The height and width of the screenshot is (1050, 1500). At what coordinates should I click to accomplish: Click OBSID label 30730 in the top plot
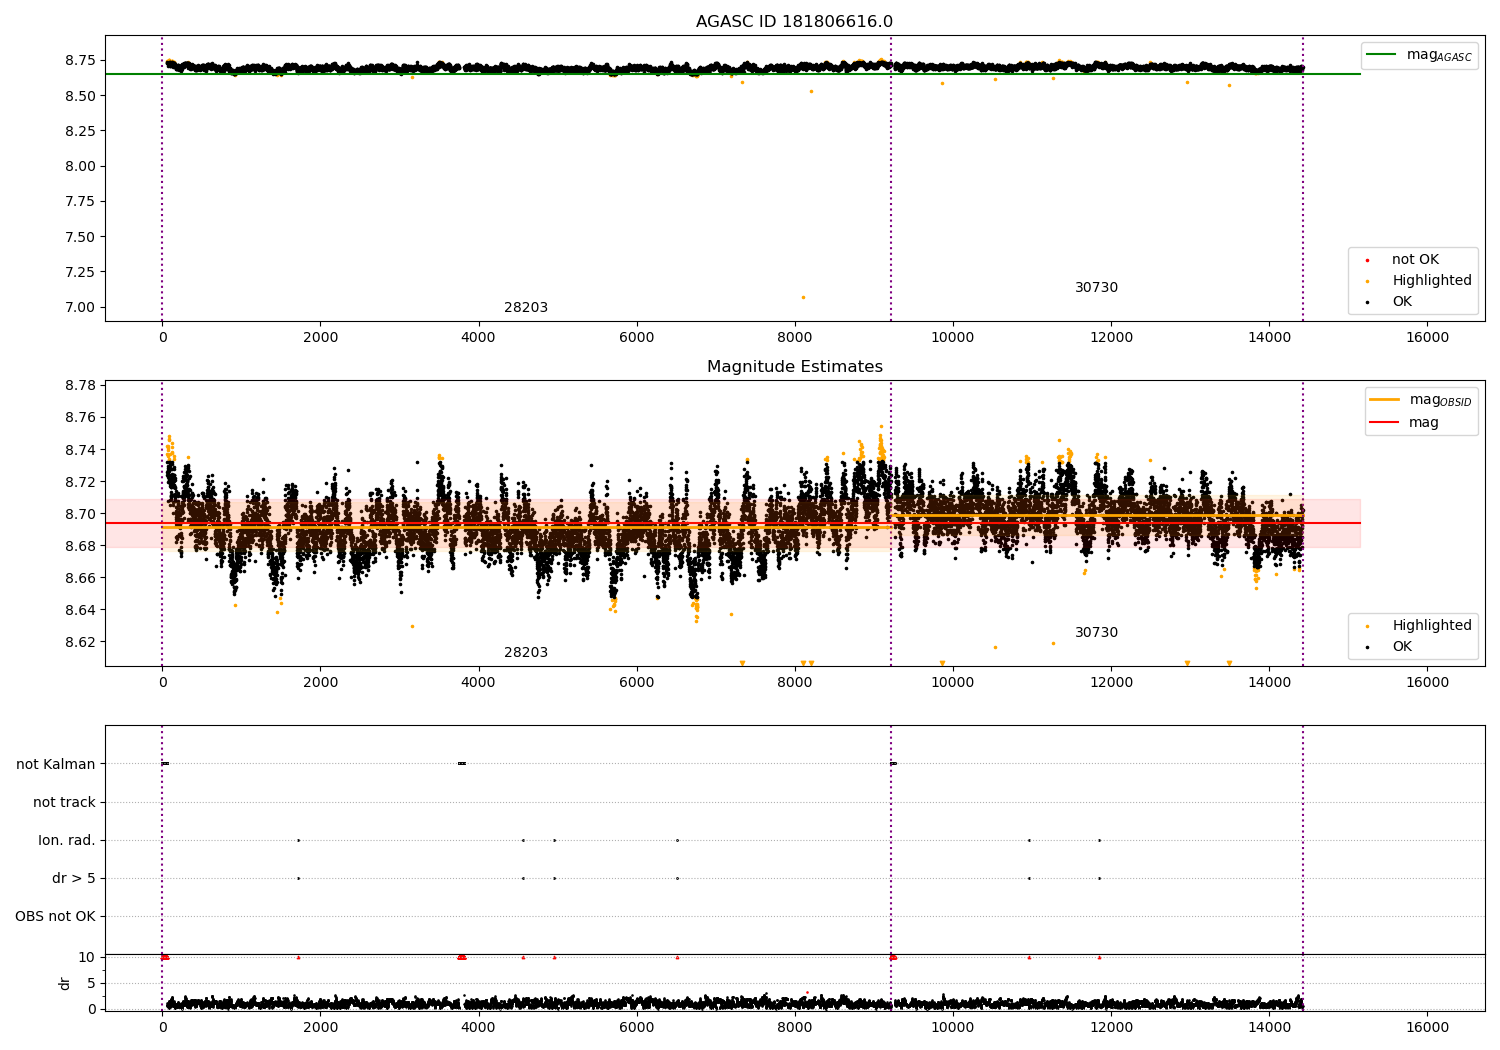(x=1096, y=288)
